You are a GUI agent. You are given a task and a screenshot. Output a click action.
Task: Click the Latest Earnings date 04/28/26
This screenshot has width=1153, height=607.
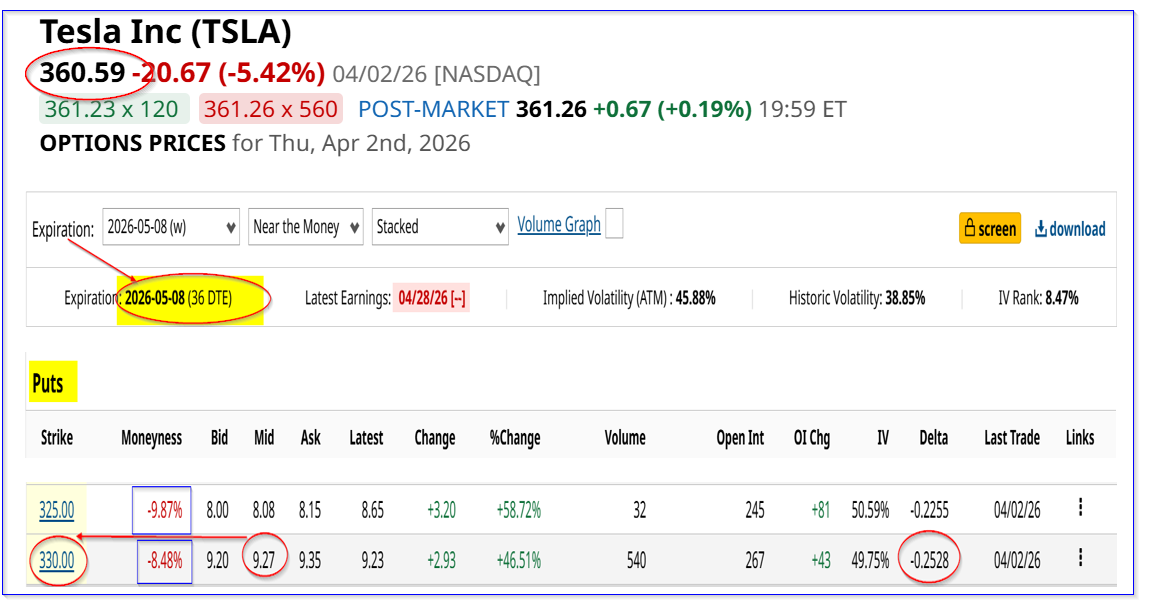point(431,298)
